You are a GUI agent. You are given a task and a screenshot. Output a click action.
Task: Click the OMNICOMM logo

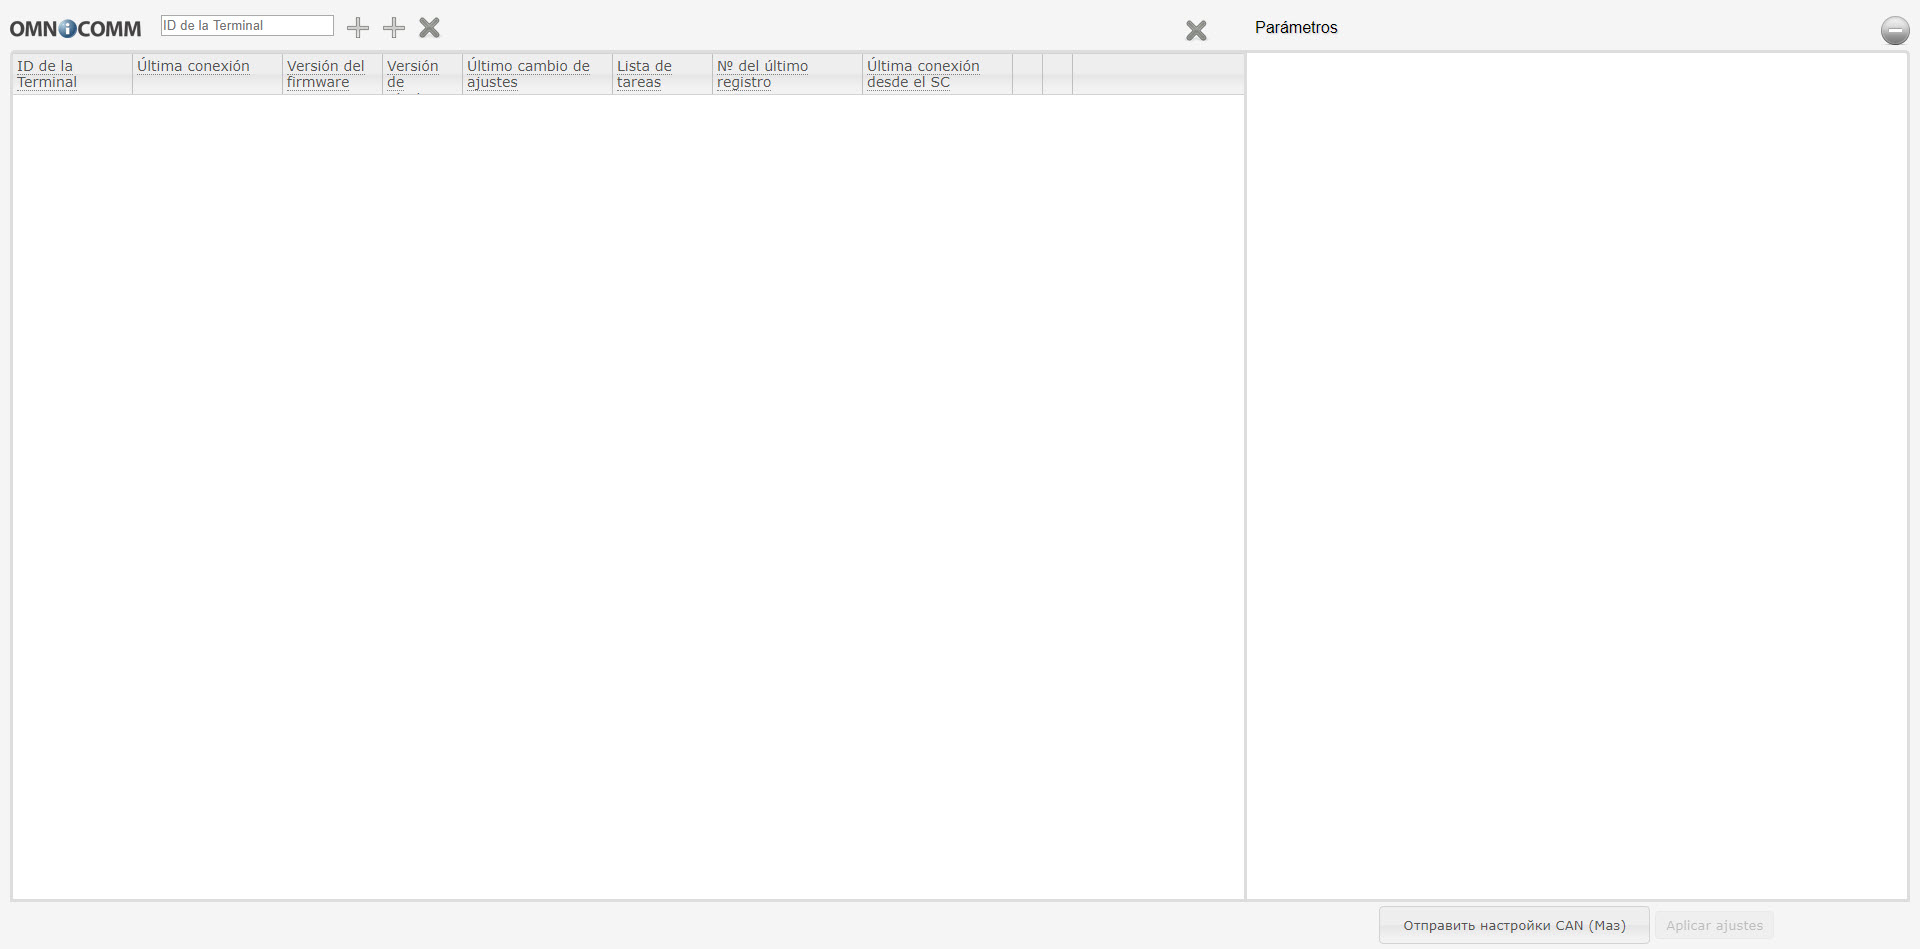[x=75, y=29]
